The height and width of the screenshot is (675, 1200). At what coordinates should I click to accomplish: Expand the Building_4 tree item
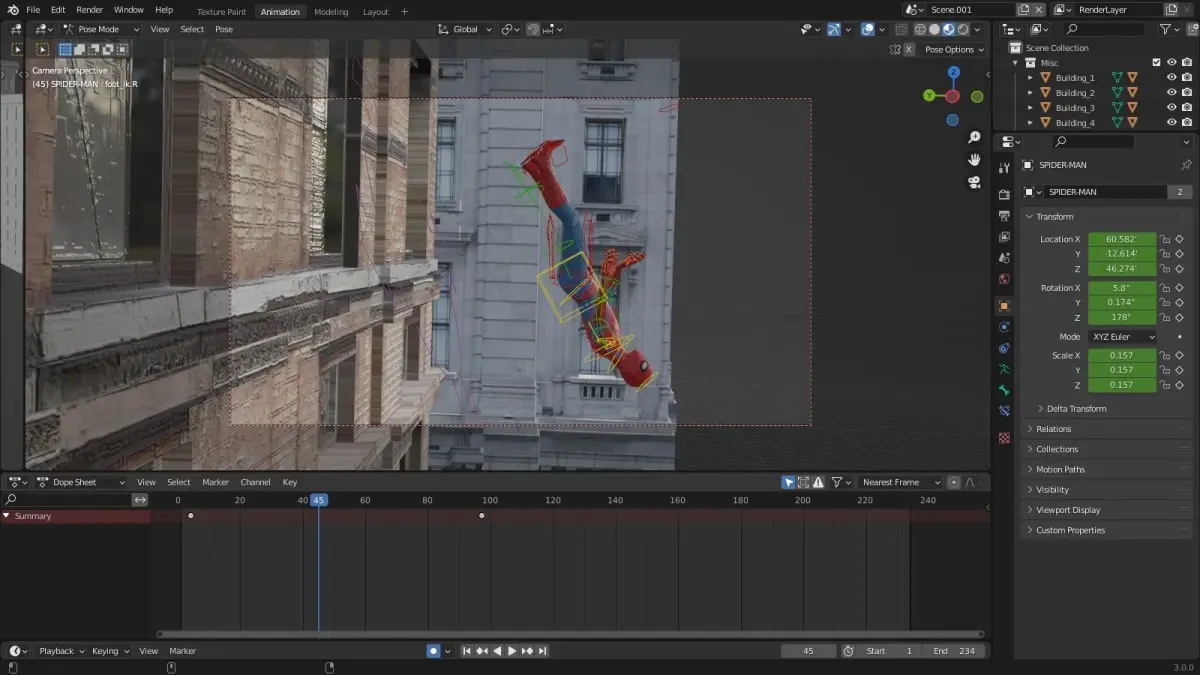coord(1030,122)
